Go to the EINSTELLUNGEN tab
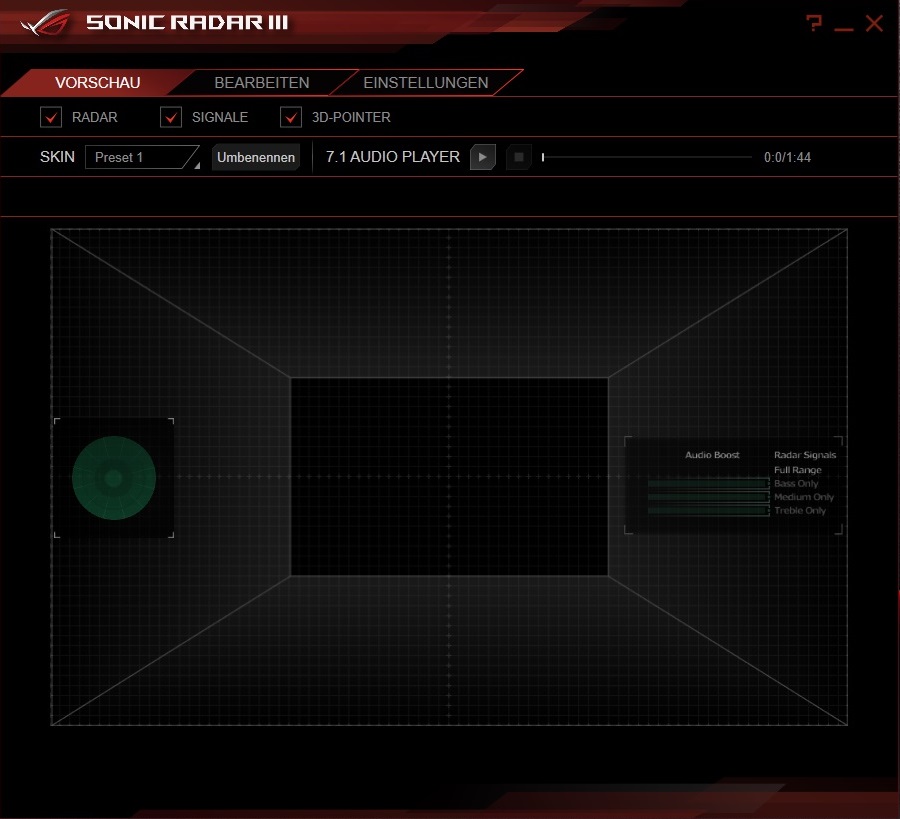900x819 pixels. [x=426, y=83]
